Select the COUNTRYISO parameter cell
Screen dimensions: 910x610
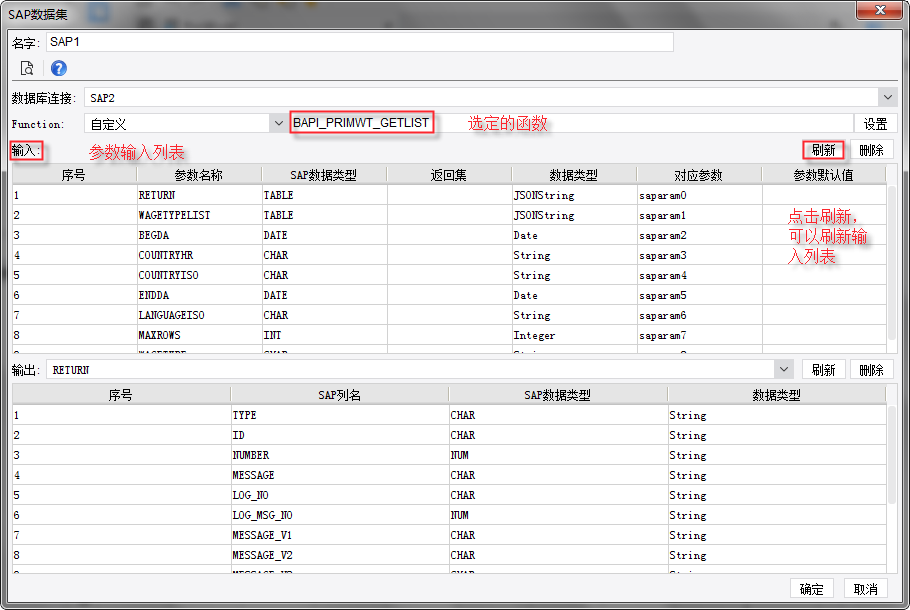(x=199, y=275)
